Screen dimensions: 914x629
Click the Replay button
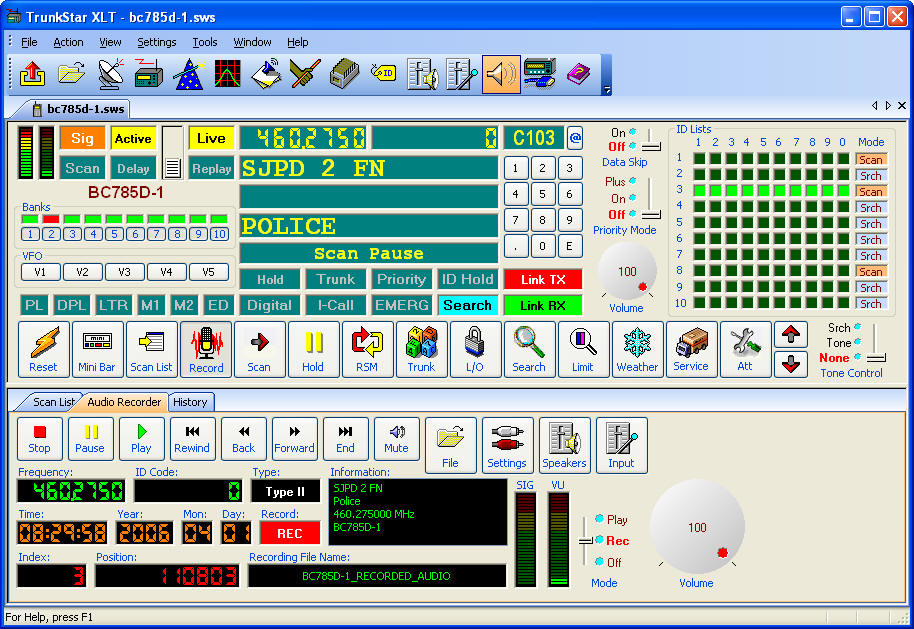click(x=212, y=168)
